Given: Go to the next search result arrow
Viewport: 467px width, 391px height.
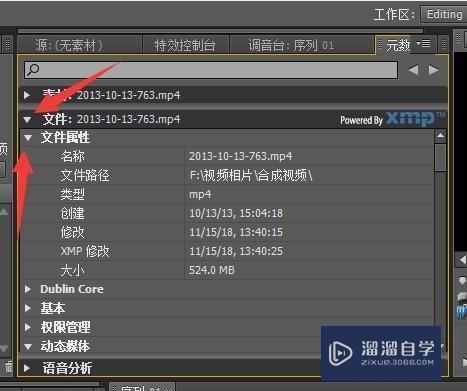Looking at the screenshot, I should pos(433,70).
